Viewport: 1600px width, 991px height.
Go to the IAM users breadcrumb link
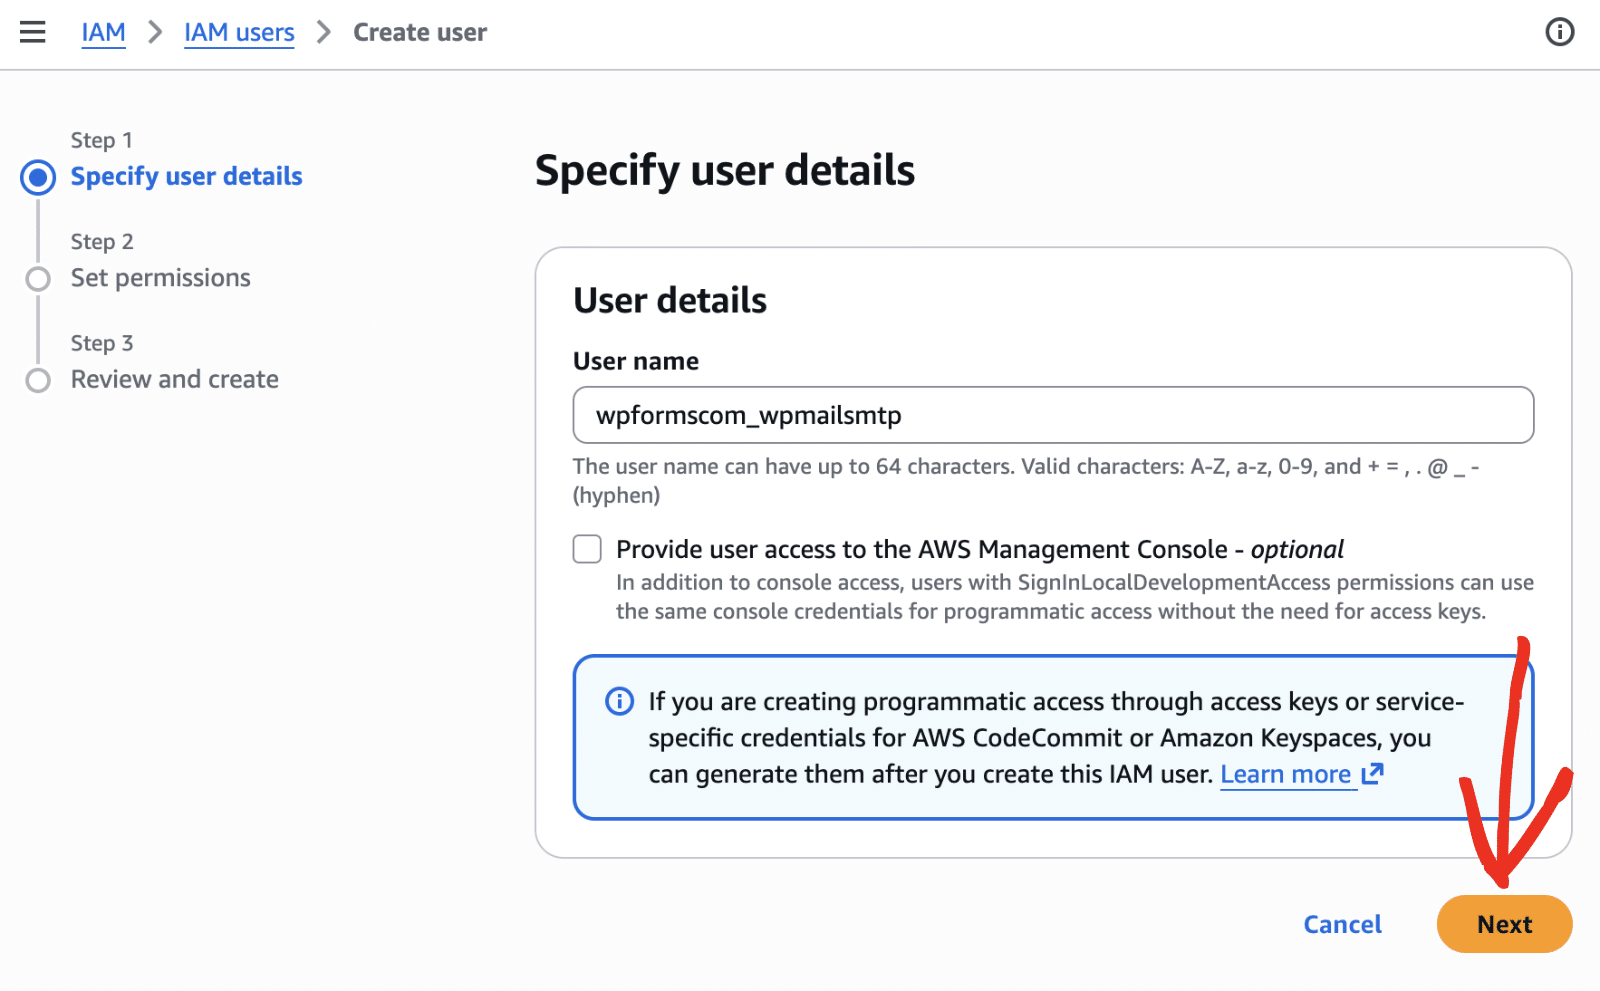[x=239, y=32]
